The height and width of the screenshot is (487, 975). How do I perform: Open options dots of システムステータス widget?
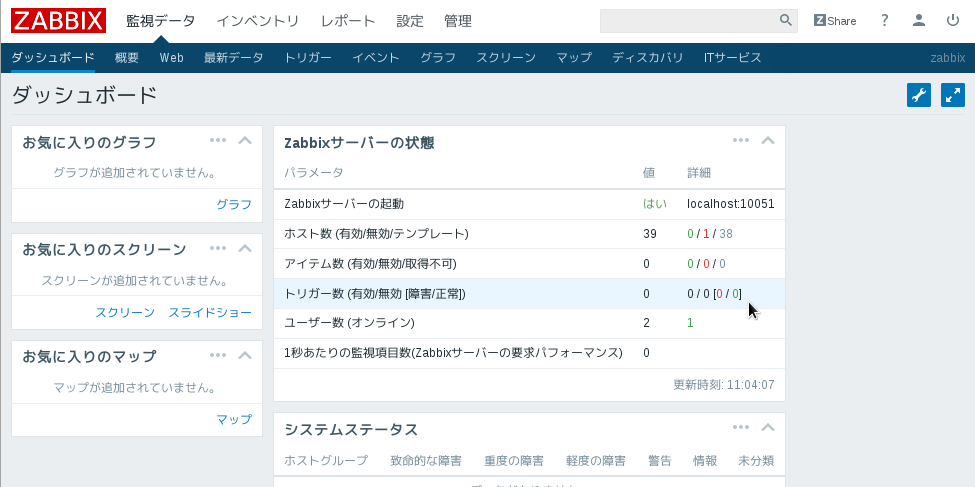741,427
